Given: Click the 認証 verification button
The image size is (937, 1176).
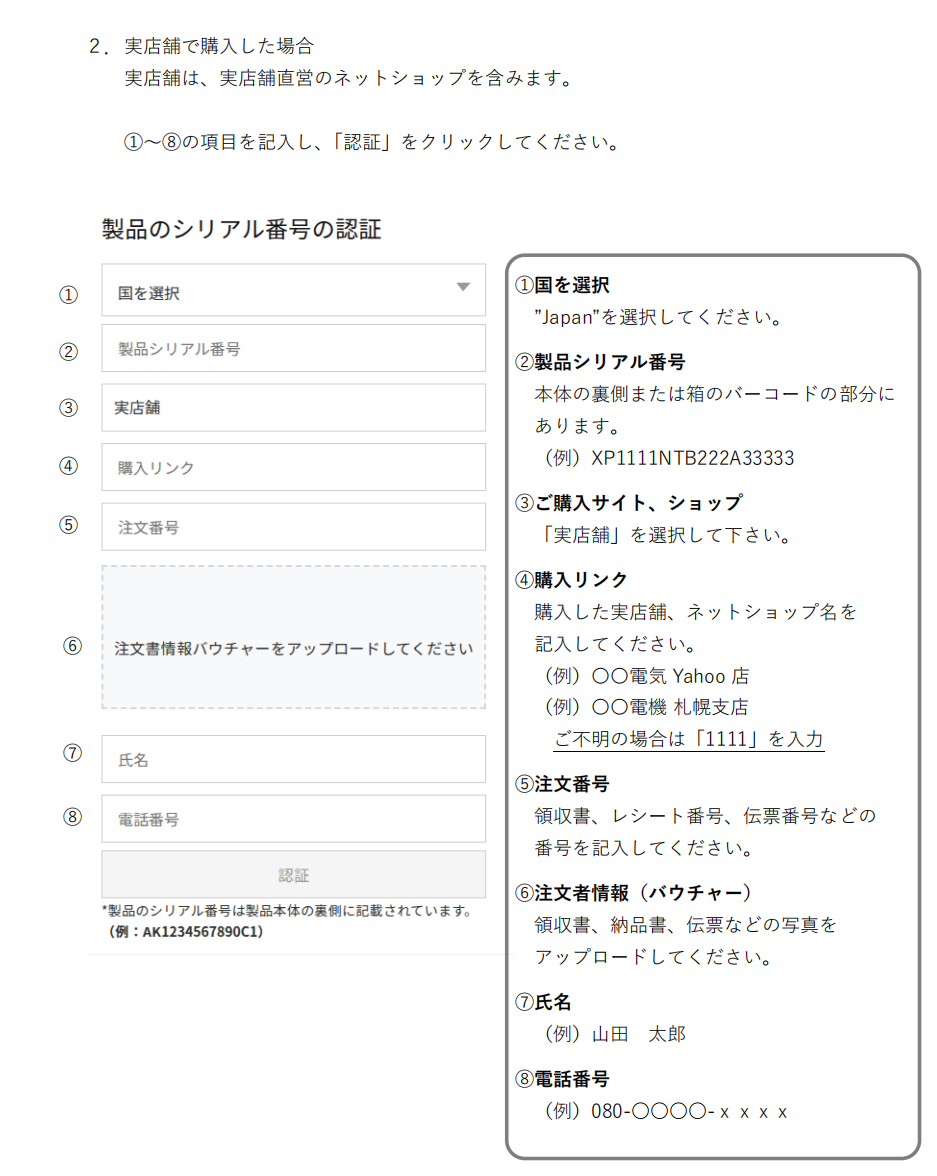Looking at the screenshot, I should pos(292,873).
